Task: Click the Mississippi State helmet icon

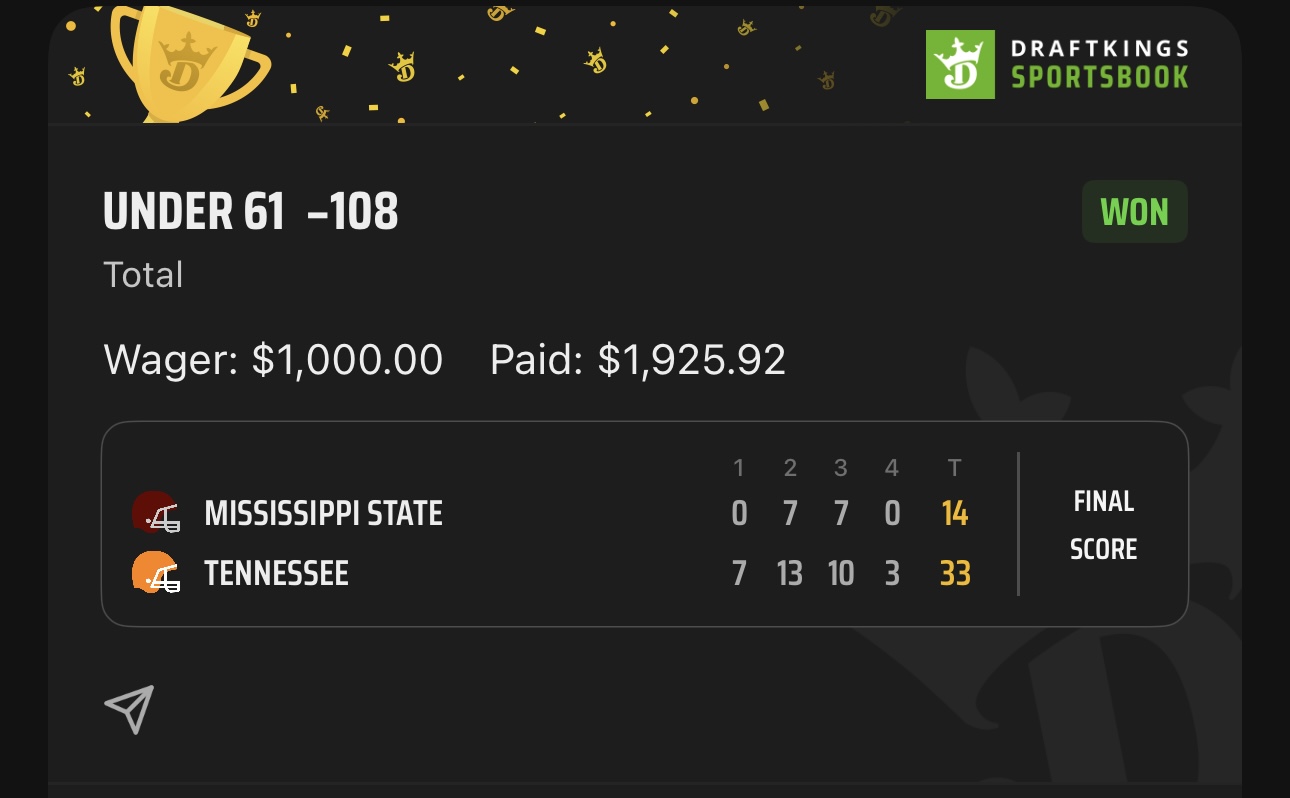Action: (x=156, y=514)
